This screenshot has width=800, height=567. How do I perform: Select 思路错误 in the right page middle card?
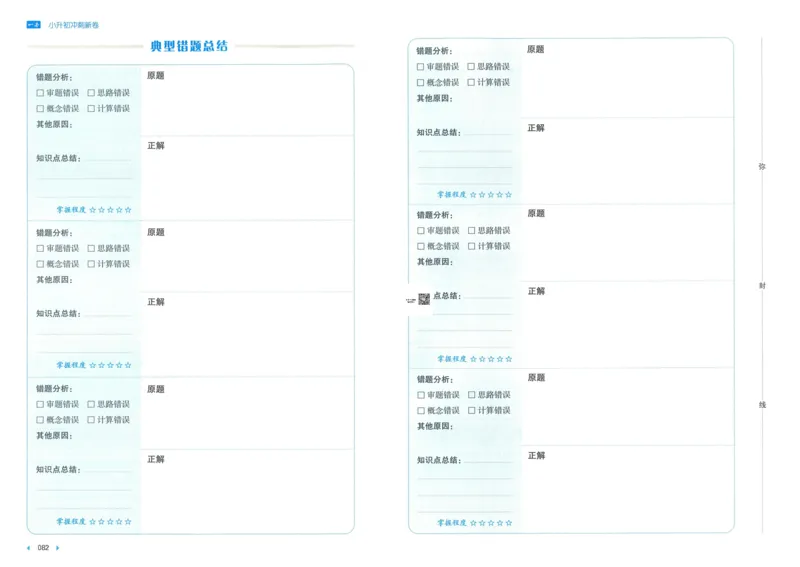(x=471, y=231)
